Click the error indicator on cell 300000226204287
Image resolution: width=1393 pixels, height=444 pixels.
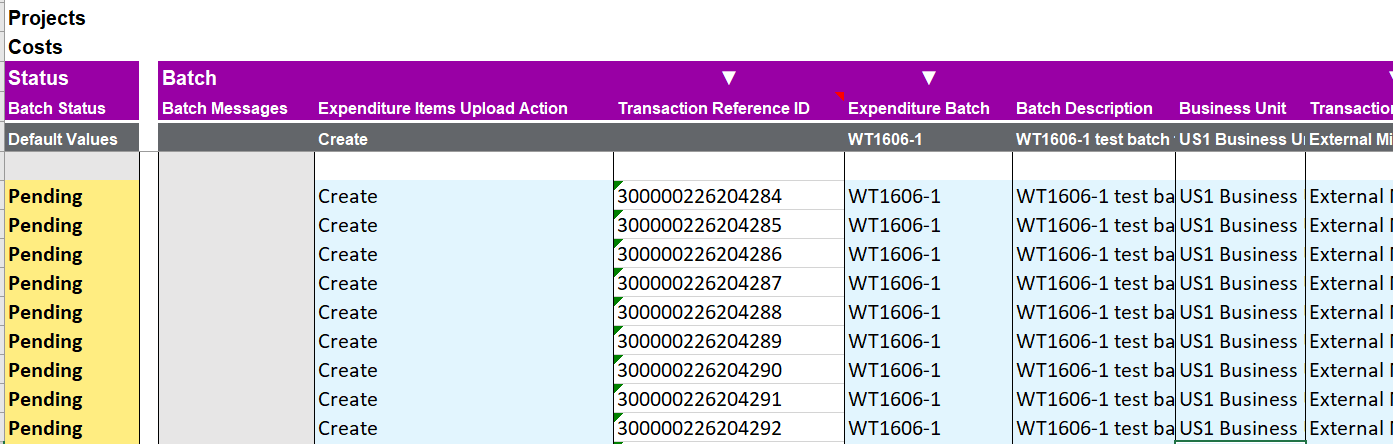618,272
